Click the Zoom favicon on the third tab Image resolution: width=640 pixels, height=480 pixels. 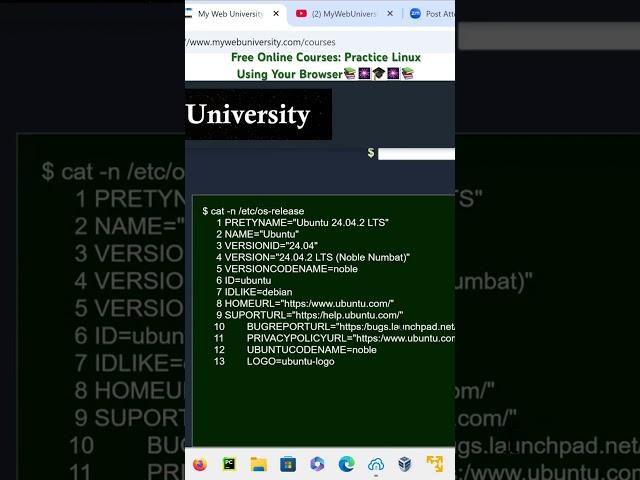click(x=415, y=13)
